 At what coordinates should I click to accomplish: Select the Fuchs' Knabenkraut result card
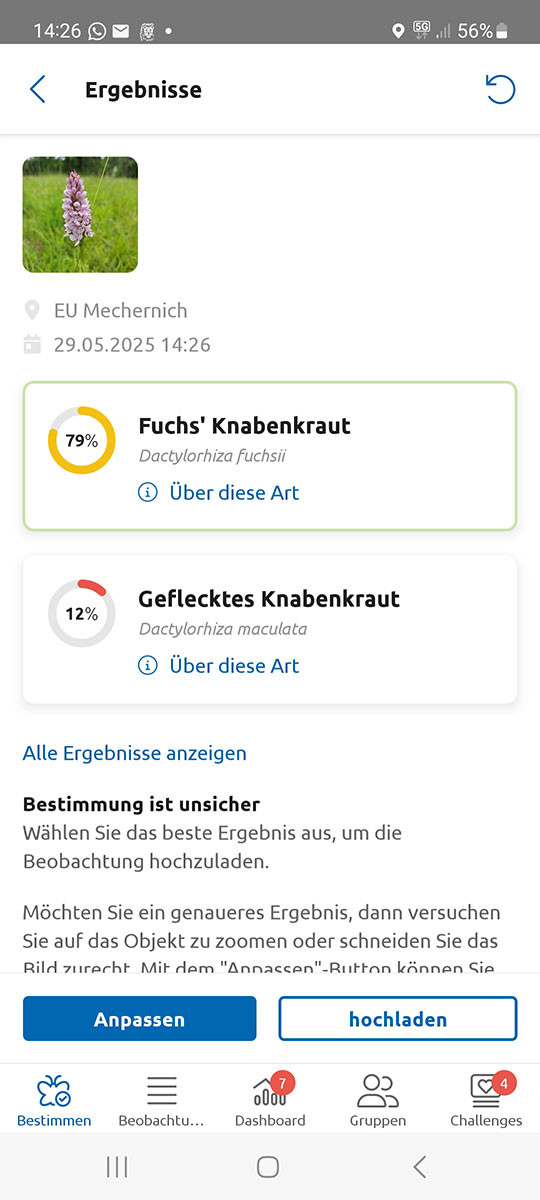click(270, 456)
